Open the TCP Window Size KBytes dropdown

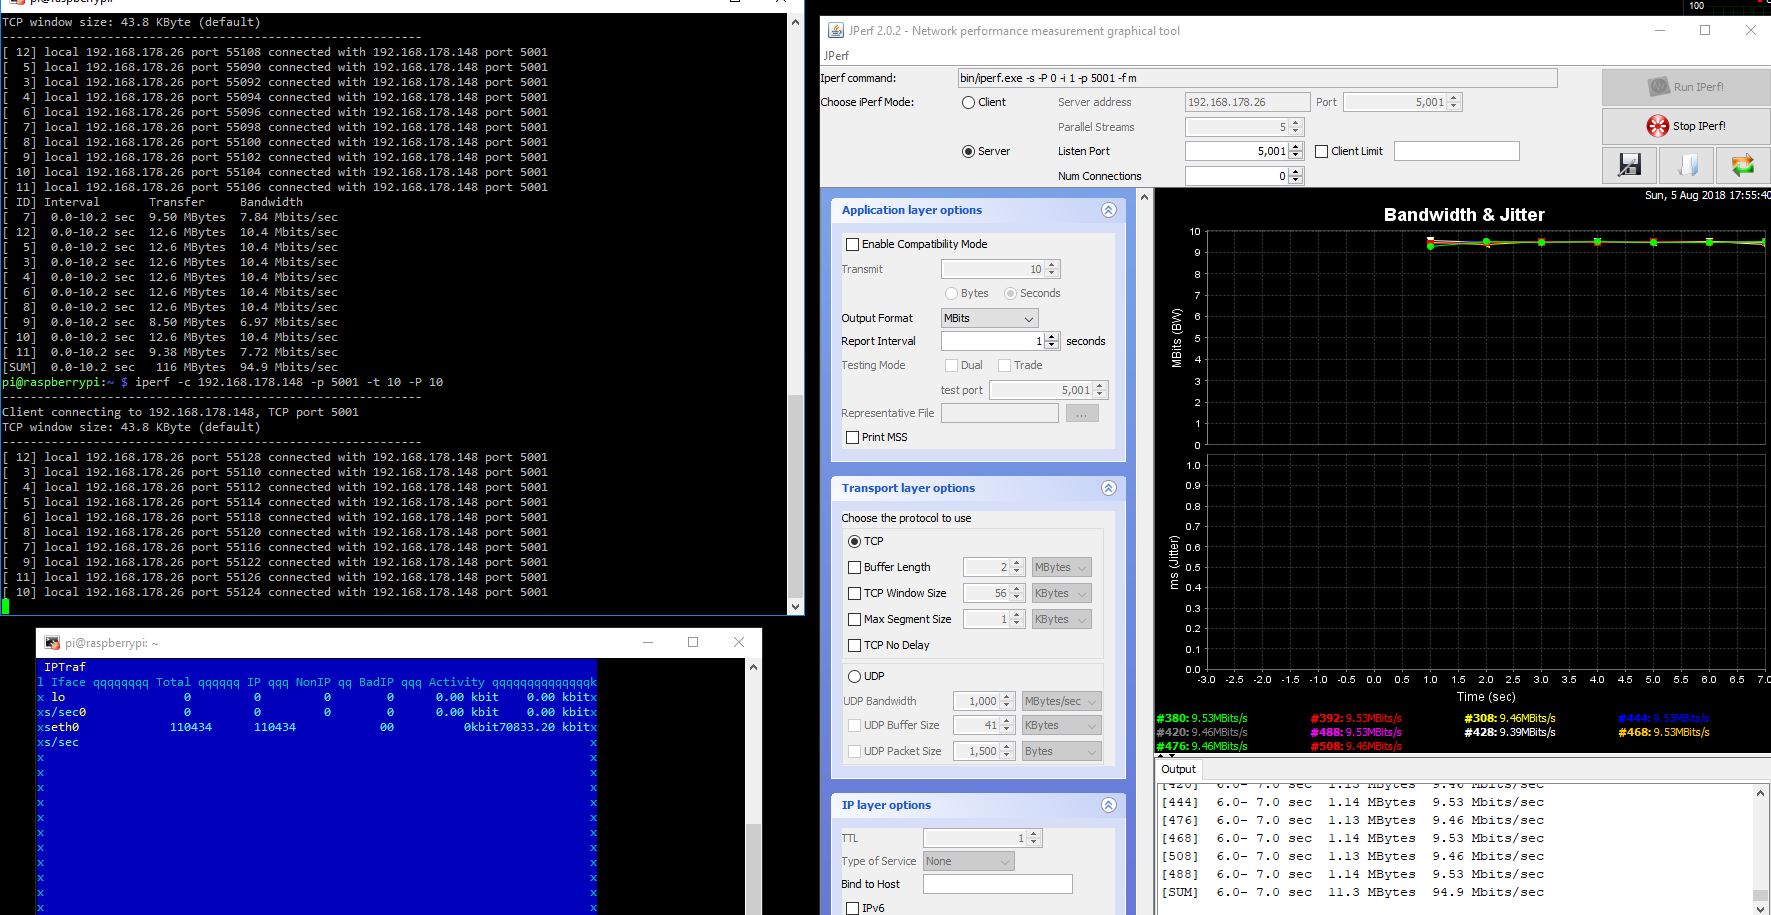pyautogui.click(x=1061, y=593)
